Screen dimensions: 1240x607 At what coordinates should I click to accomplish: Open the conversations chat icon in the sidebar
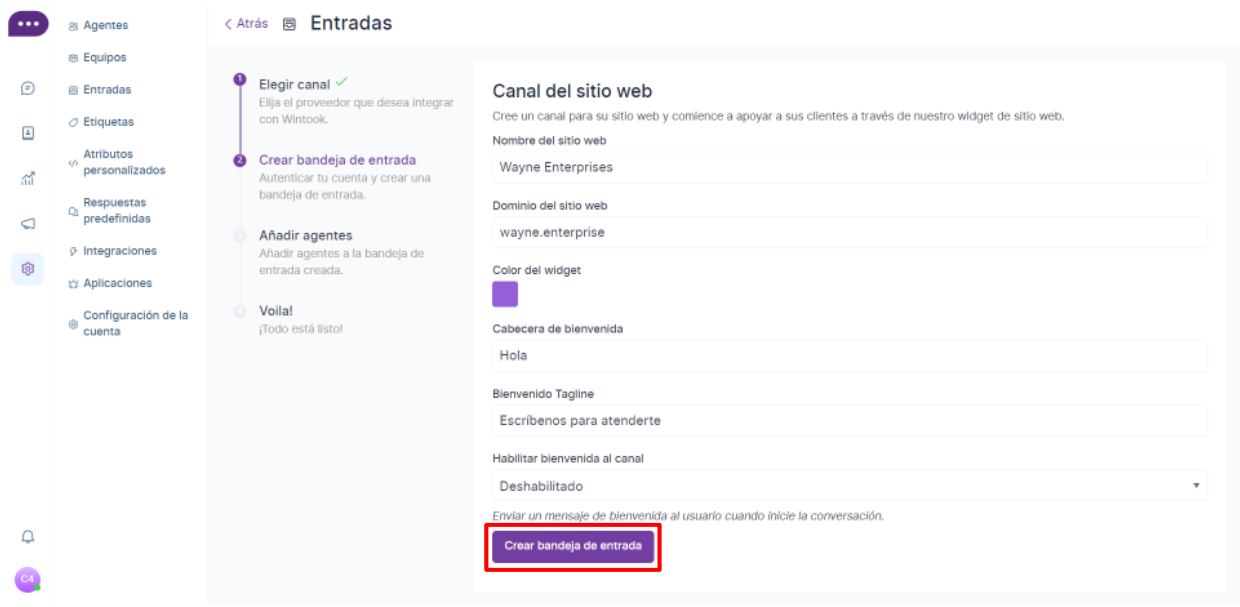28,88
